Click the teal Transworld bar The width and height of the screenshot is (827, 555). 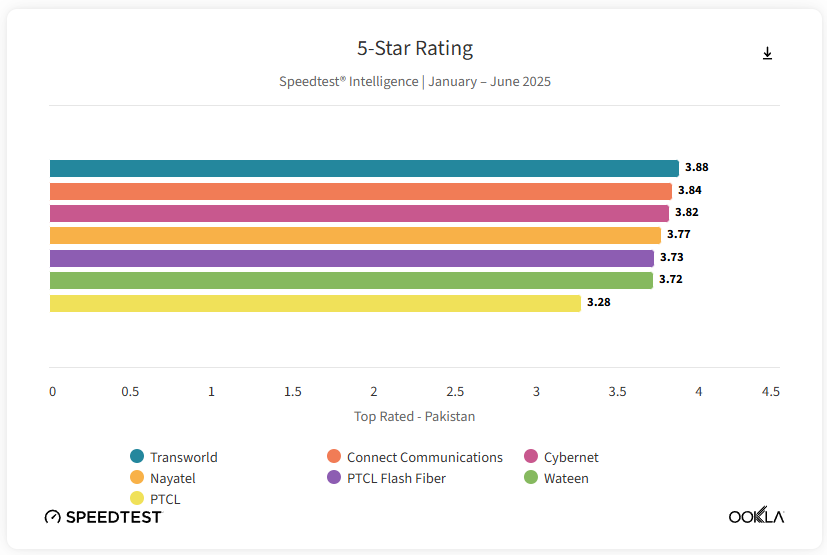[x=364, y=168]
